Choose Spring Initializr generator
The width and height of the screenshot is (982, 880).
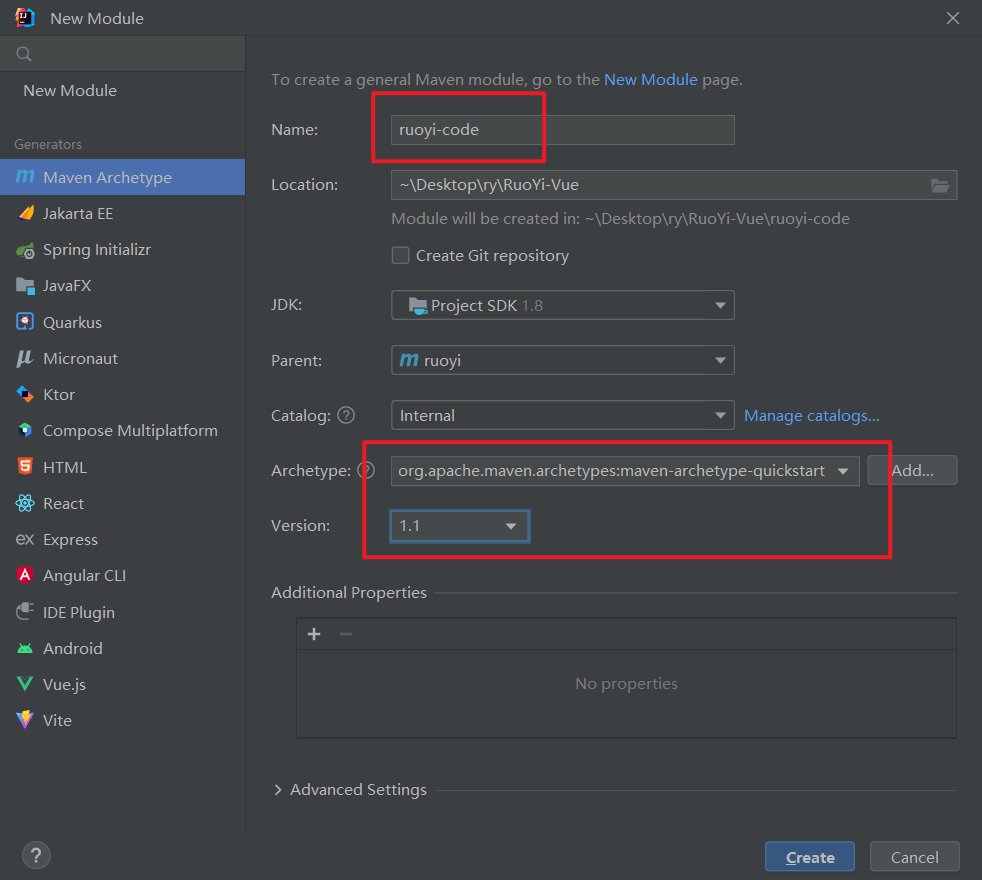[122, 250]
